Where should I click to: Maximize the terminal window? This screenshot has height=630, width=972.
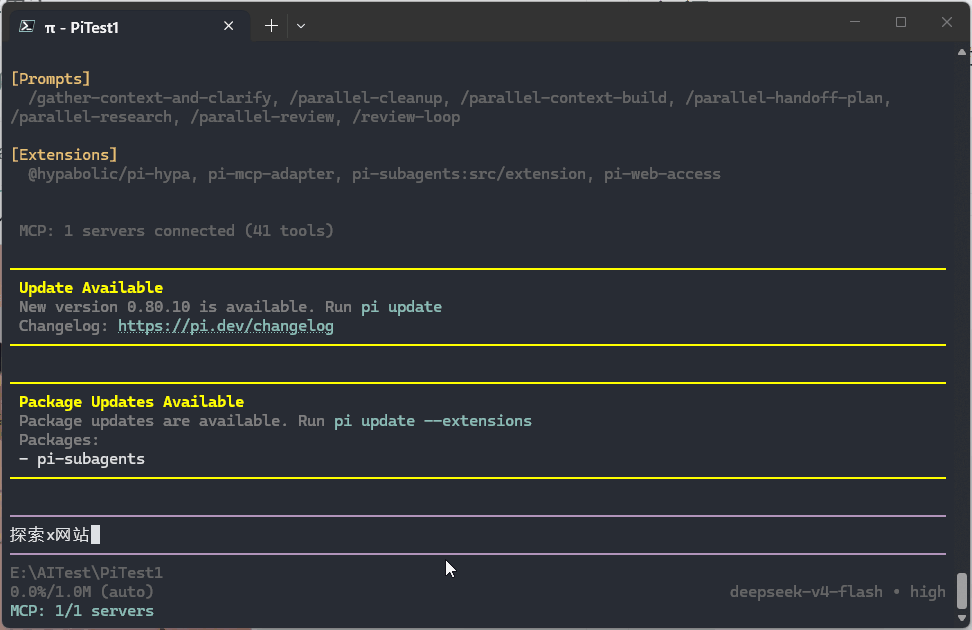click(x=901, y=22)
